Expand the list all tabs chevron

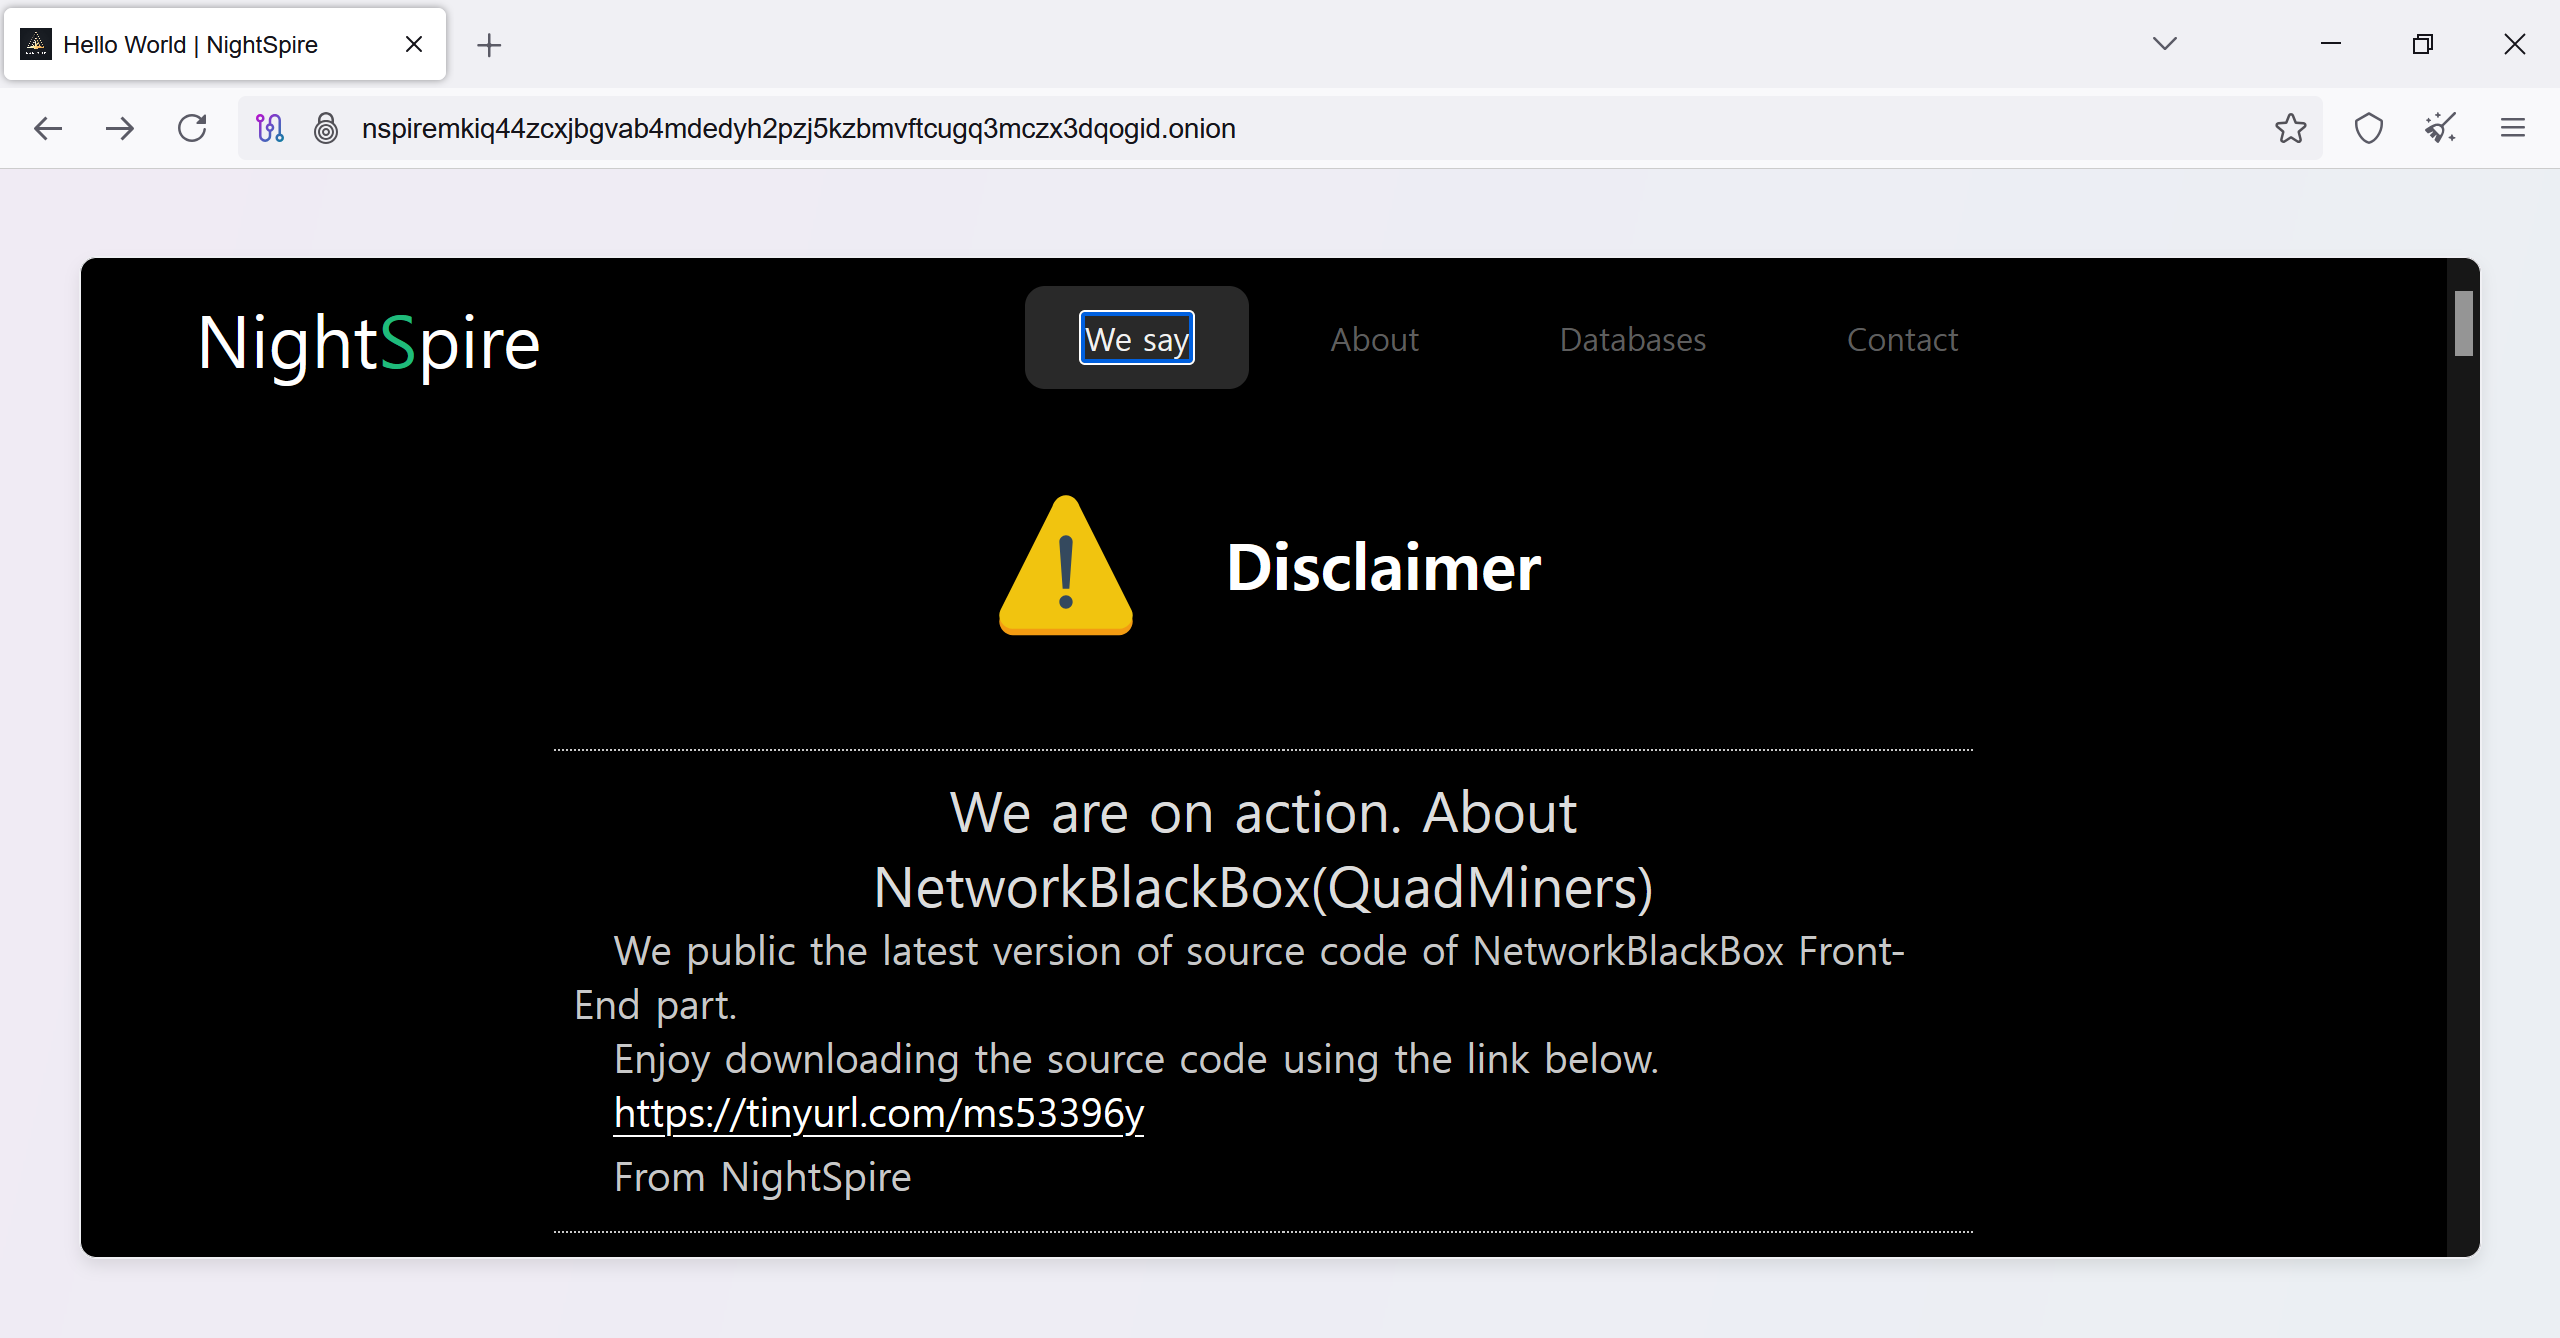point(2165,44)
